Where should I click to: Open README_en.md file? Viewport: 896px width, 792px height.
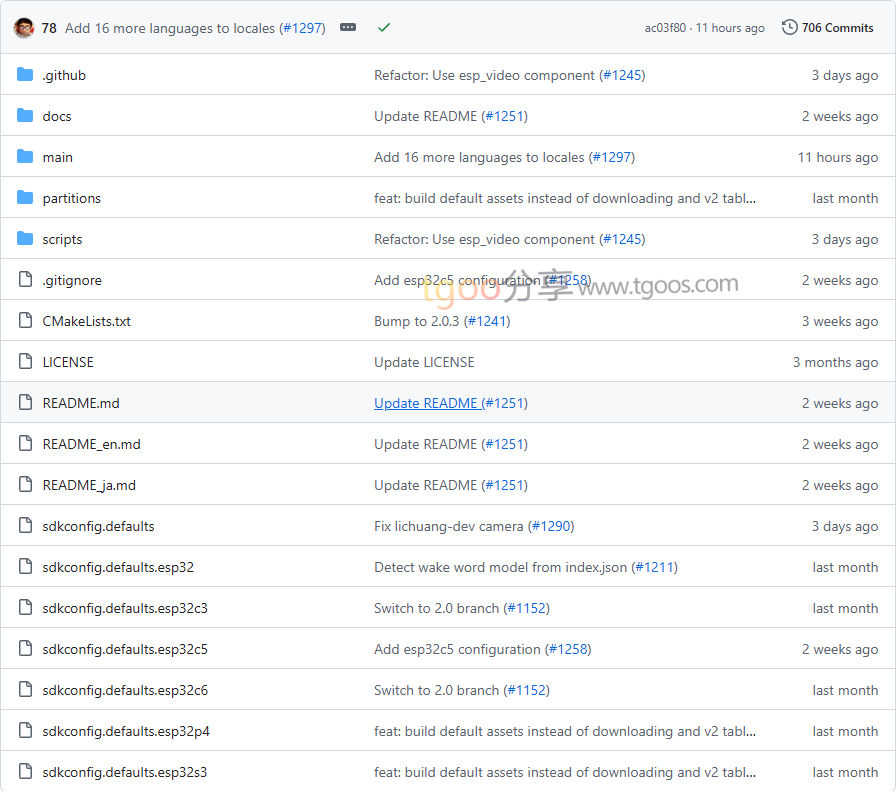point(91,444)
